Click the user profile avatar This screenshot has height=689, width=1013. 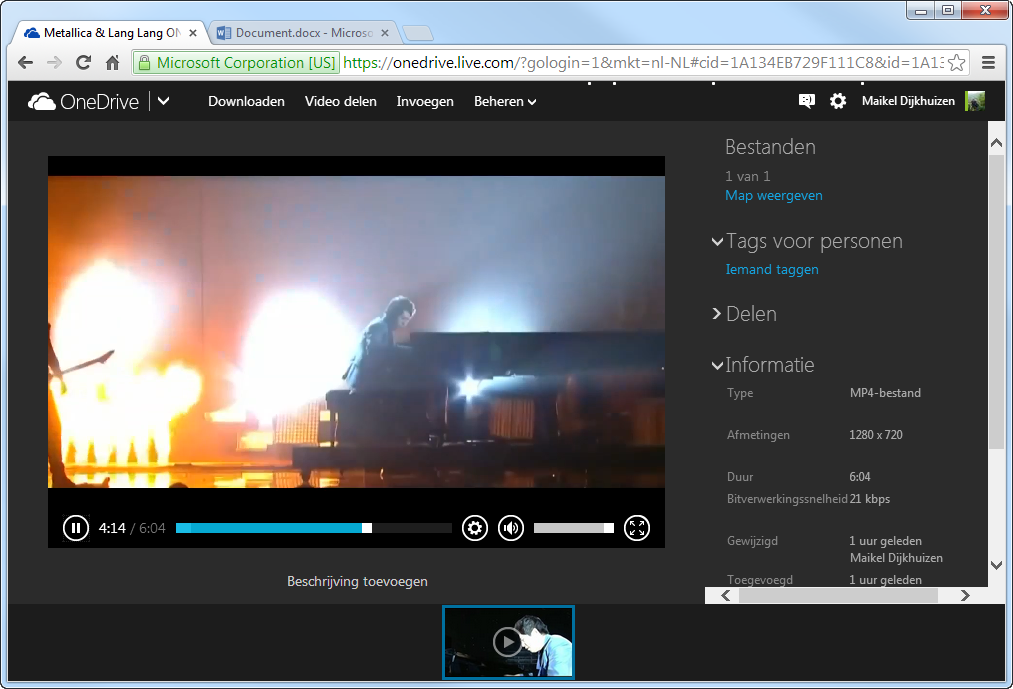click(x=975, y=101)
